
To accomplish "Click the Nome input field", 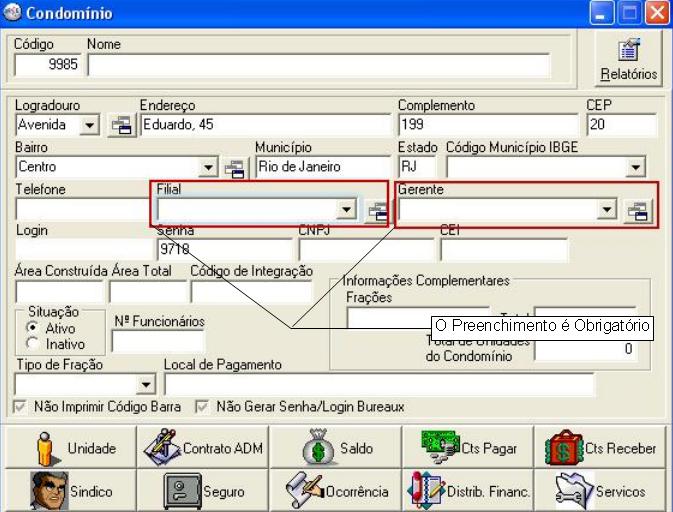I will point(318,65).
